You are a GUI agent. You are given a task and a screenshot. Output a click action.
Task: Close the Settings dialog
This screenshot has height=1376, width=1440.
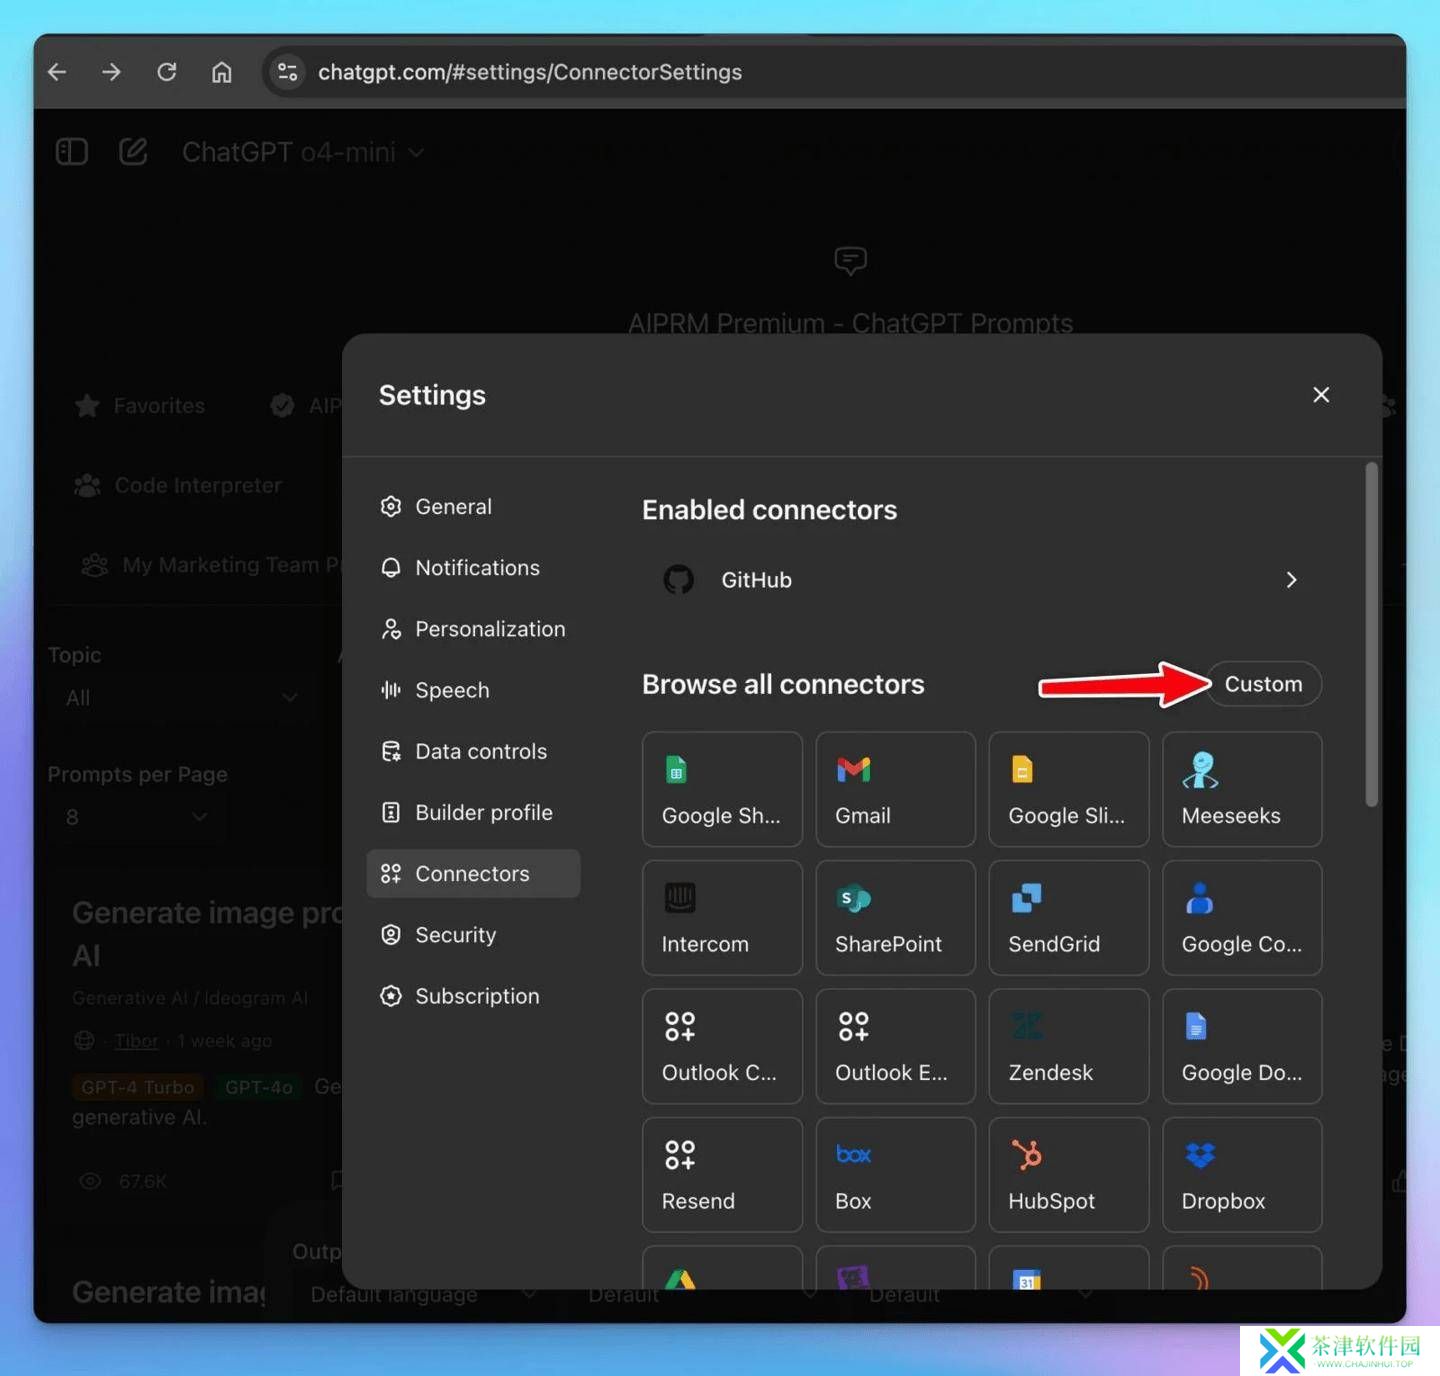(x=1321, y=395)
